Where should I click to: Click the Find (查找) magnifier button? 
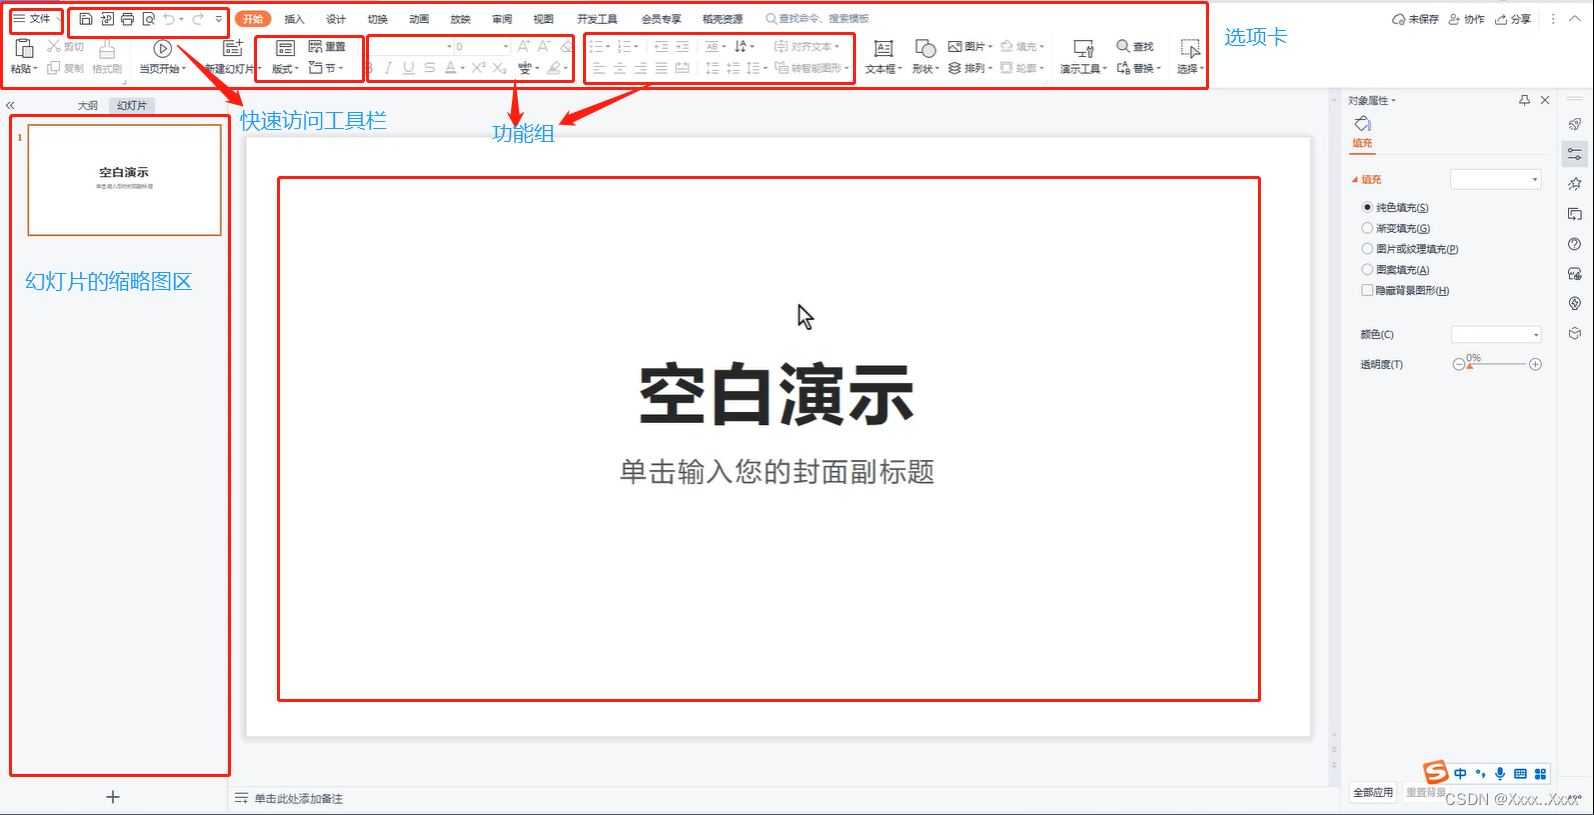(1135, 47)
